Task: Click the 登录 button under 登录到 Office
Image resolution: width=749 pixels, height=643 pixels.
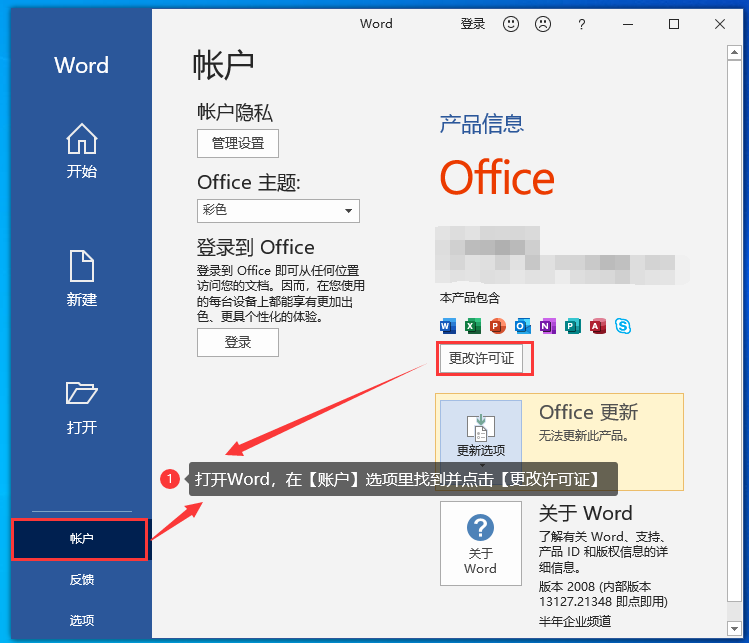Action: (x=238, y=342)
